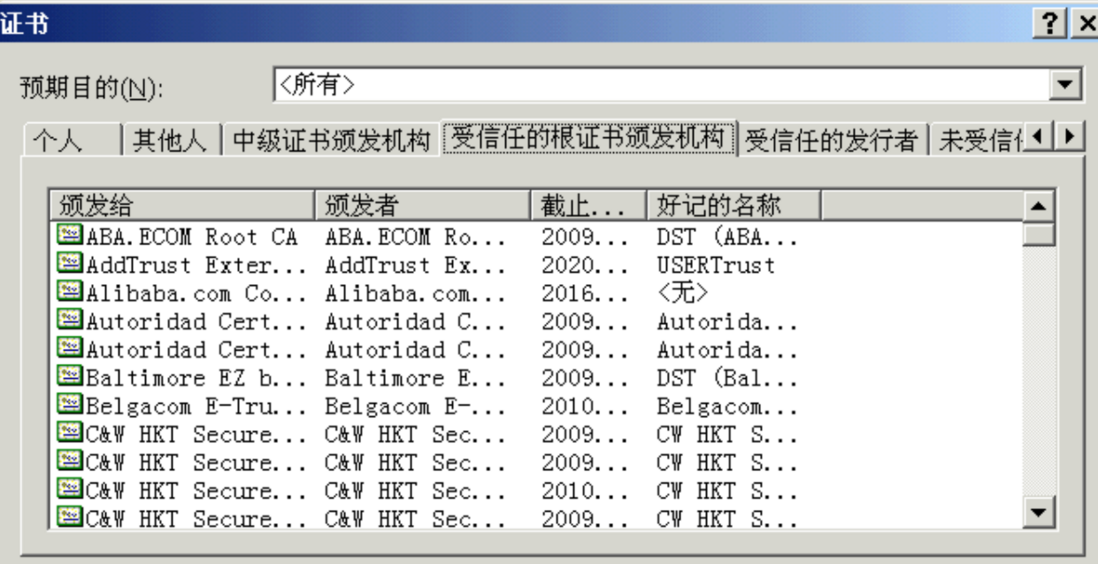Click the ABA.ECOM Root CA certificate icon
Image resolution: width=1098 pixels, height=564 pixels.
tap(69, 234)
